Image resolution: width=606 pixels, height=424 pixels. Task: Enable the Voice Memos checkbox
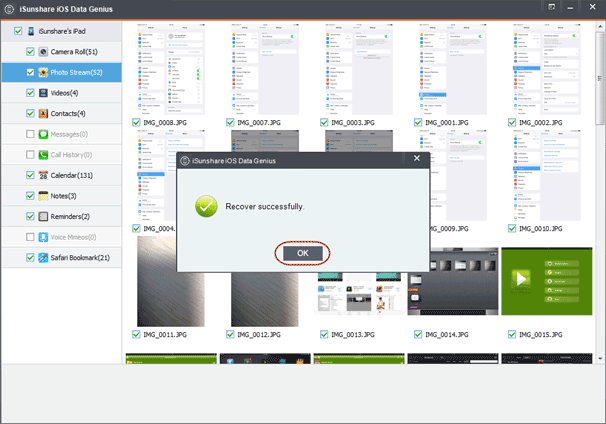pyautogui.click(x=30, y=237)
